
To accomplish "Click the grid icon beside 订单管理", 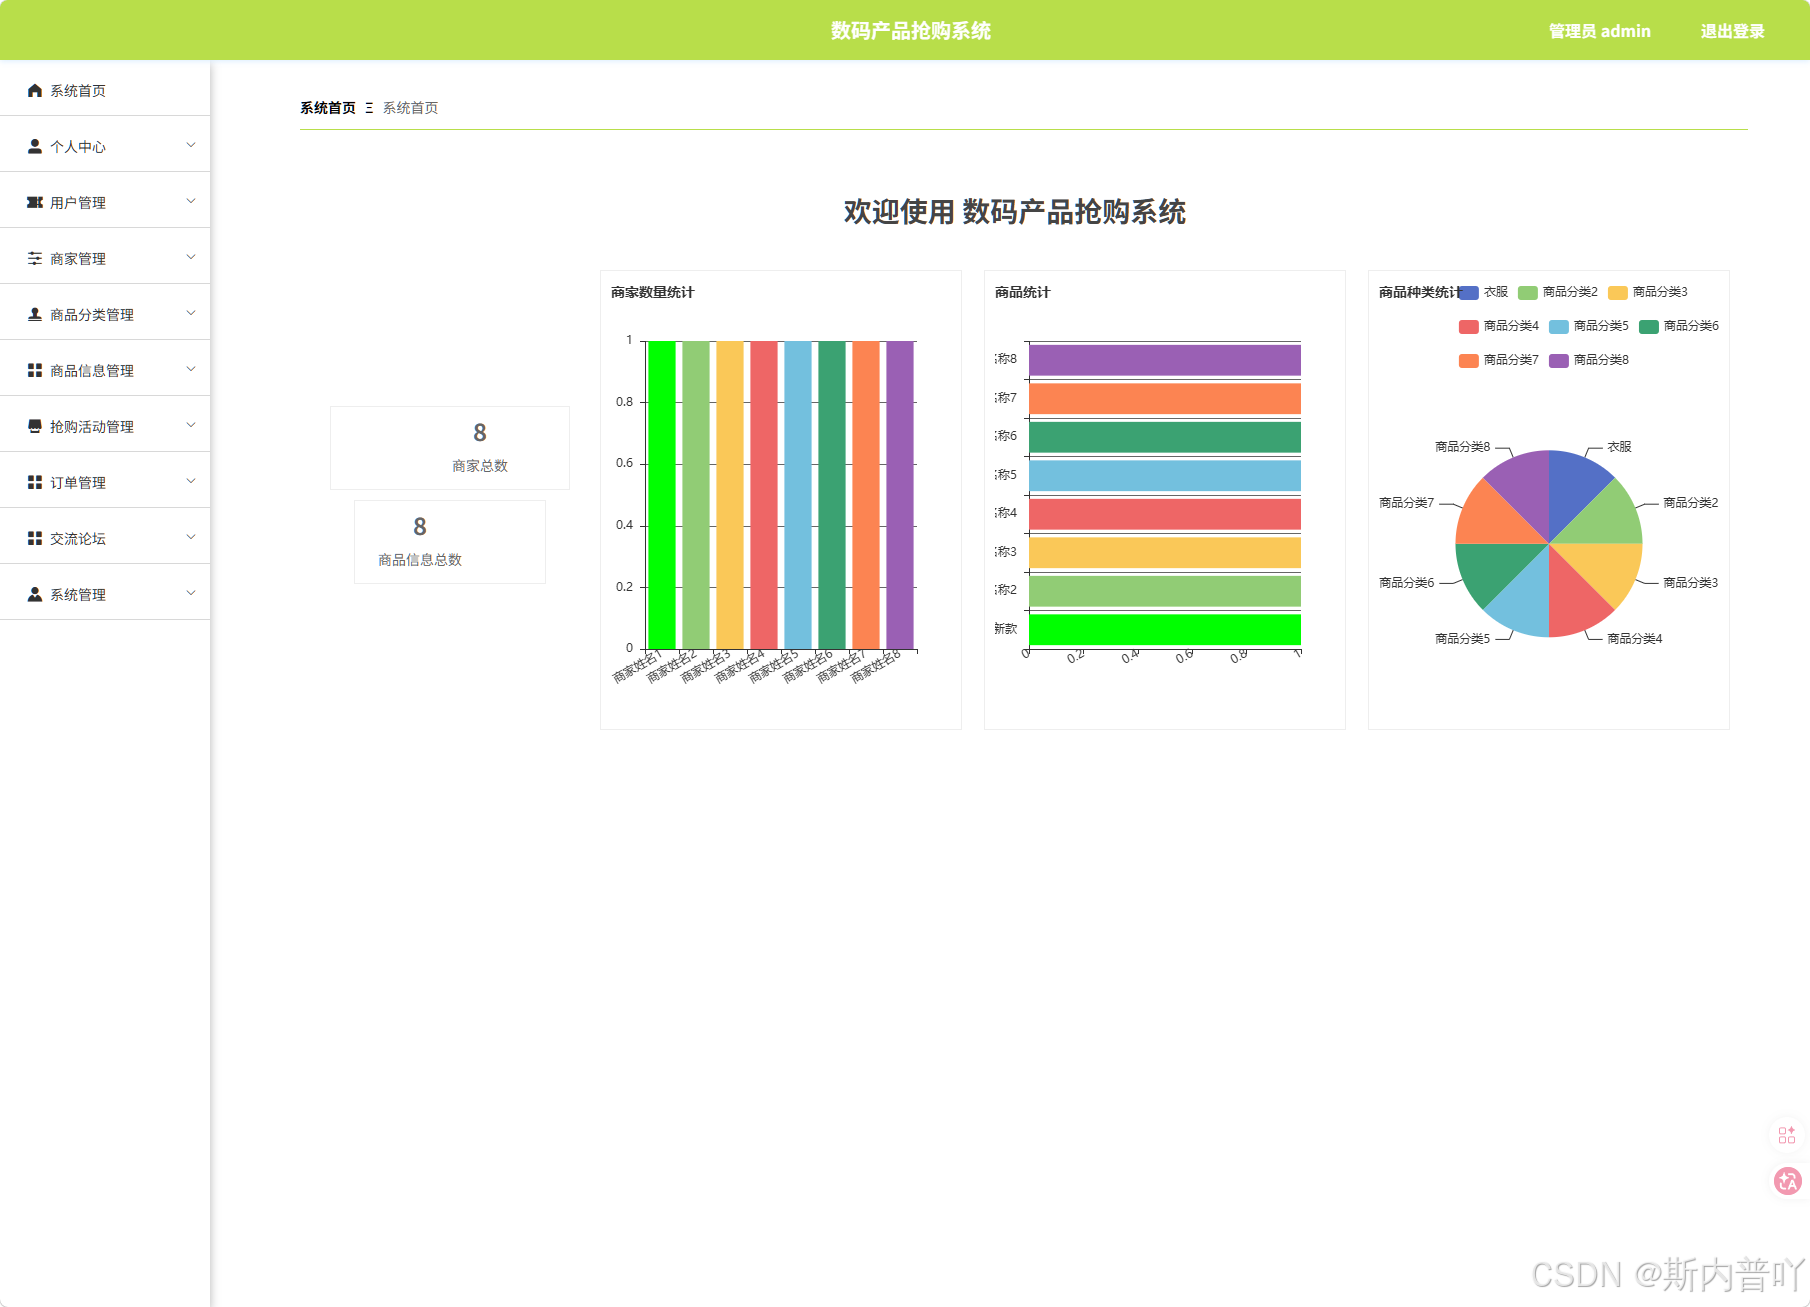I will click(x=35, y=483).
